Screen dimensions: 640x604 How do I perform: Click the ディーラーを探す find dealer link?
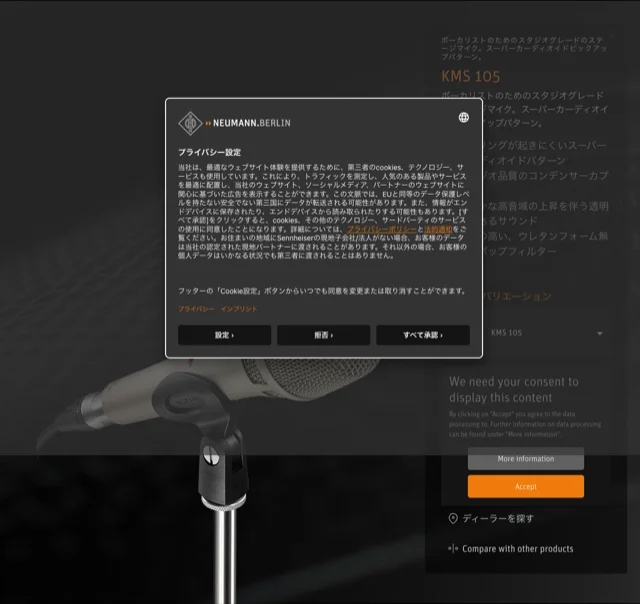point(498,519)
